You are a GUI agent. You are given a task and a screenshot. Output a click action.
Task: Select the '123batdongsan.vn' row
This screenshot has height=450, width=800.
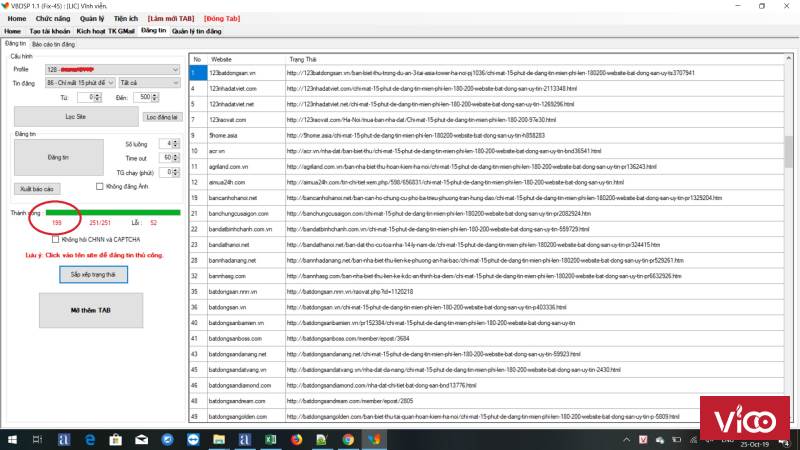click(486, 73)
